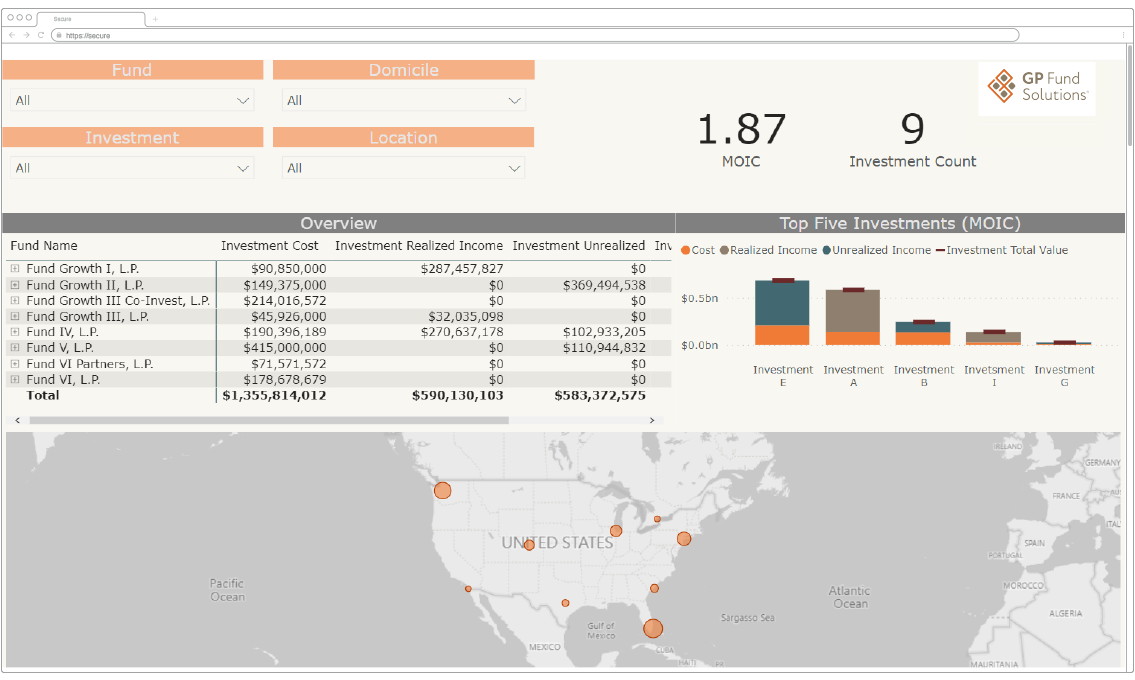Click the $287,457,827 realized income cell
The image size is (1135, 680).
(462, 269)
